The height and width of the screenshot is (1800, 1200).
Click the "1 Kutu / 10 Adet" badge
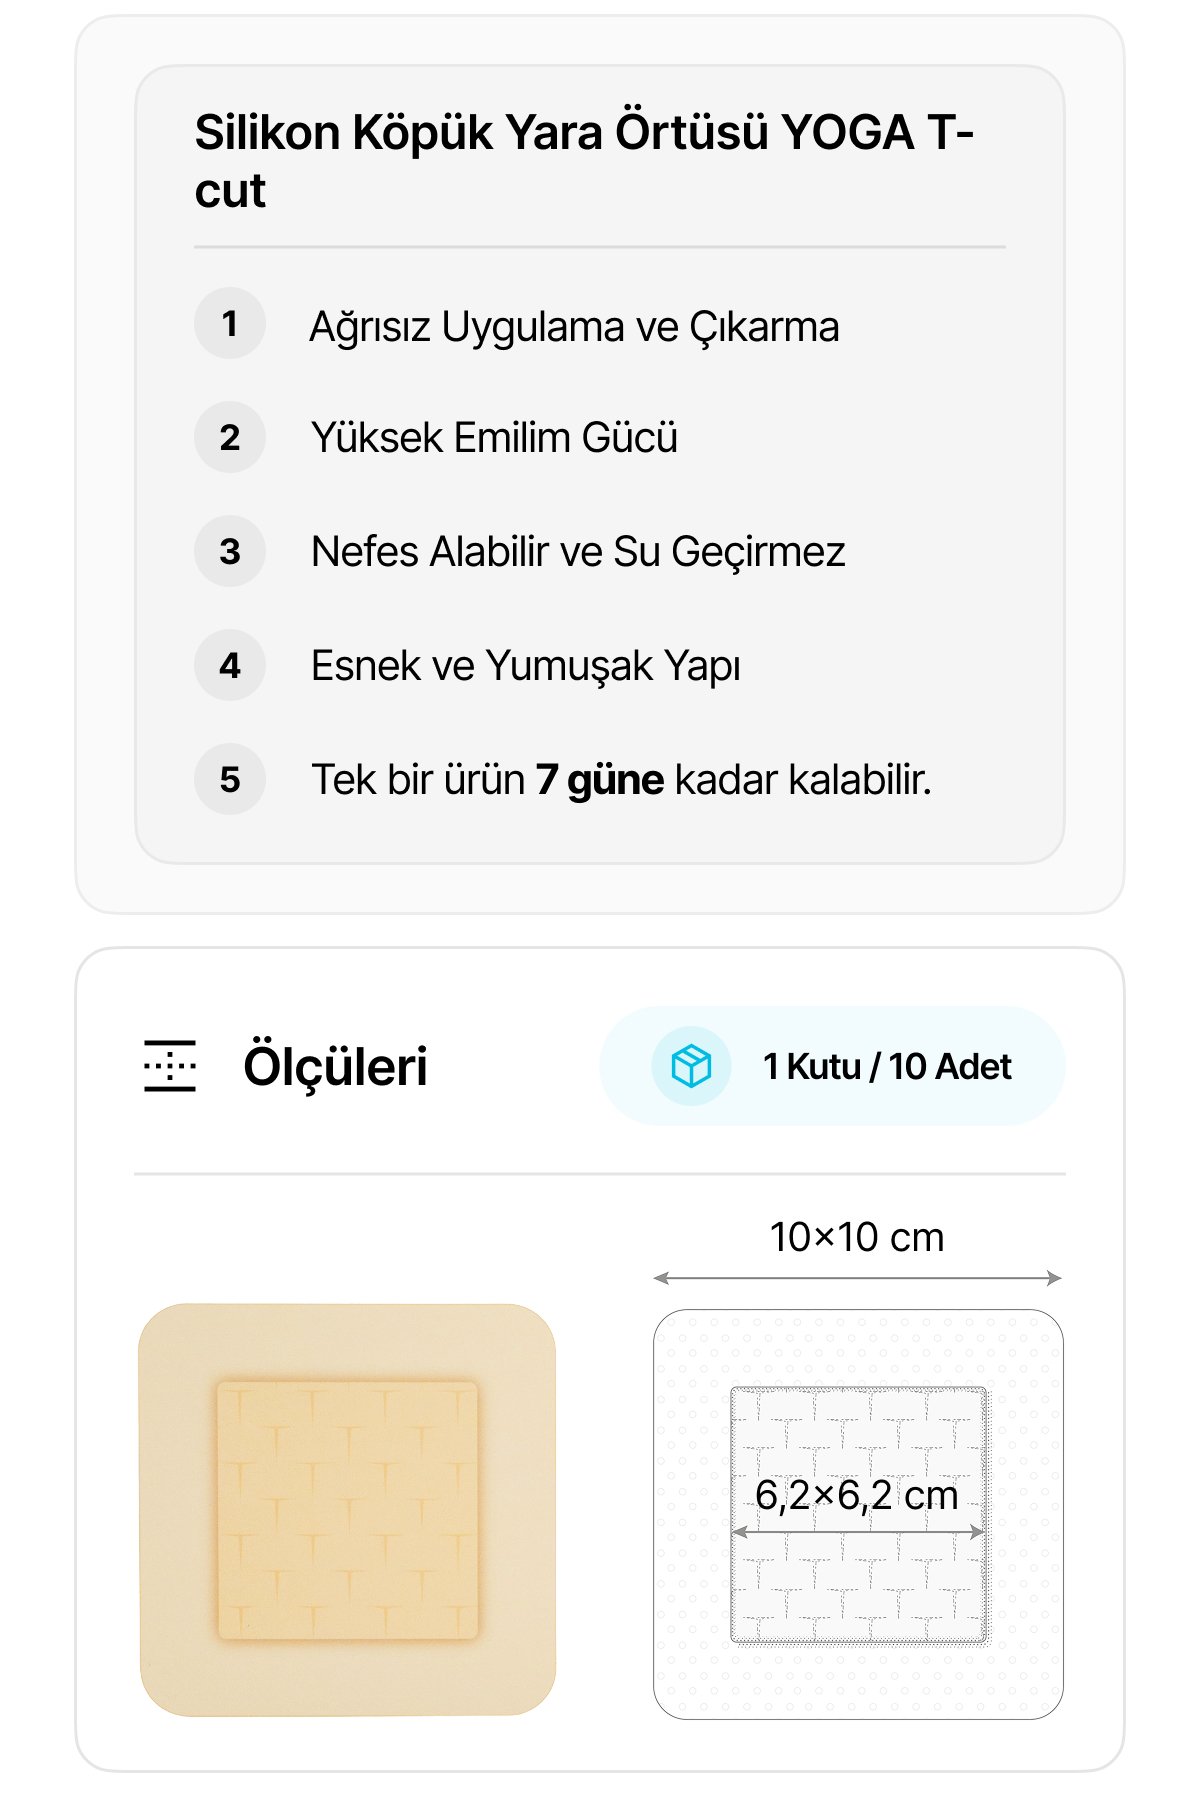(x=886, y=1066)
